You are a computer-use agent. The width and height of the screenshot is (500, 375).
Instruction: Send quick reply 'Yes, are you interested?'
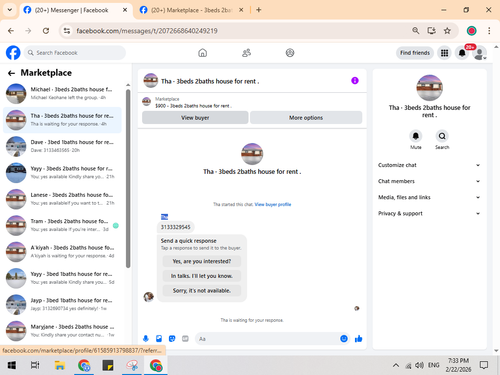[x=202, y=261]
